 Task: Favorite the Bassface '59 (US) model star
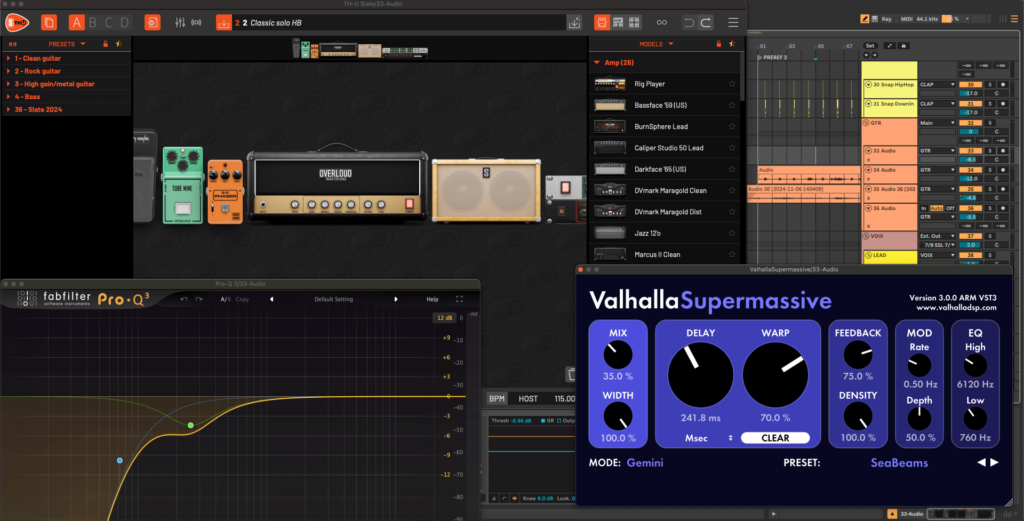(732, 105)
